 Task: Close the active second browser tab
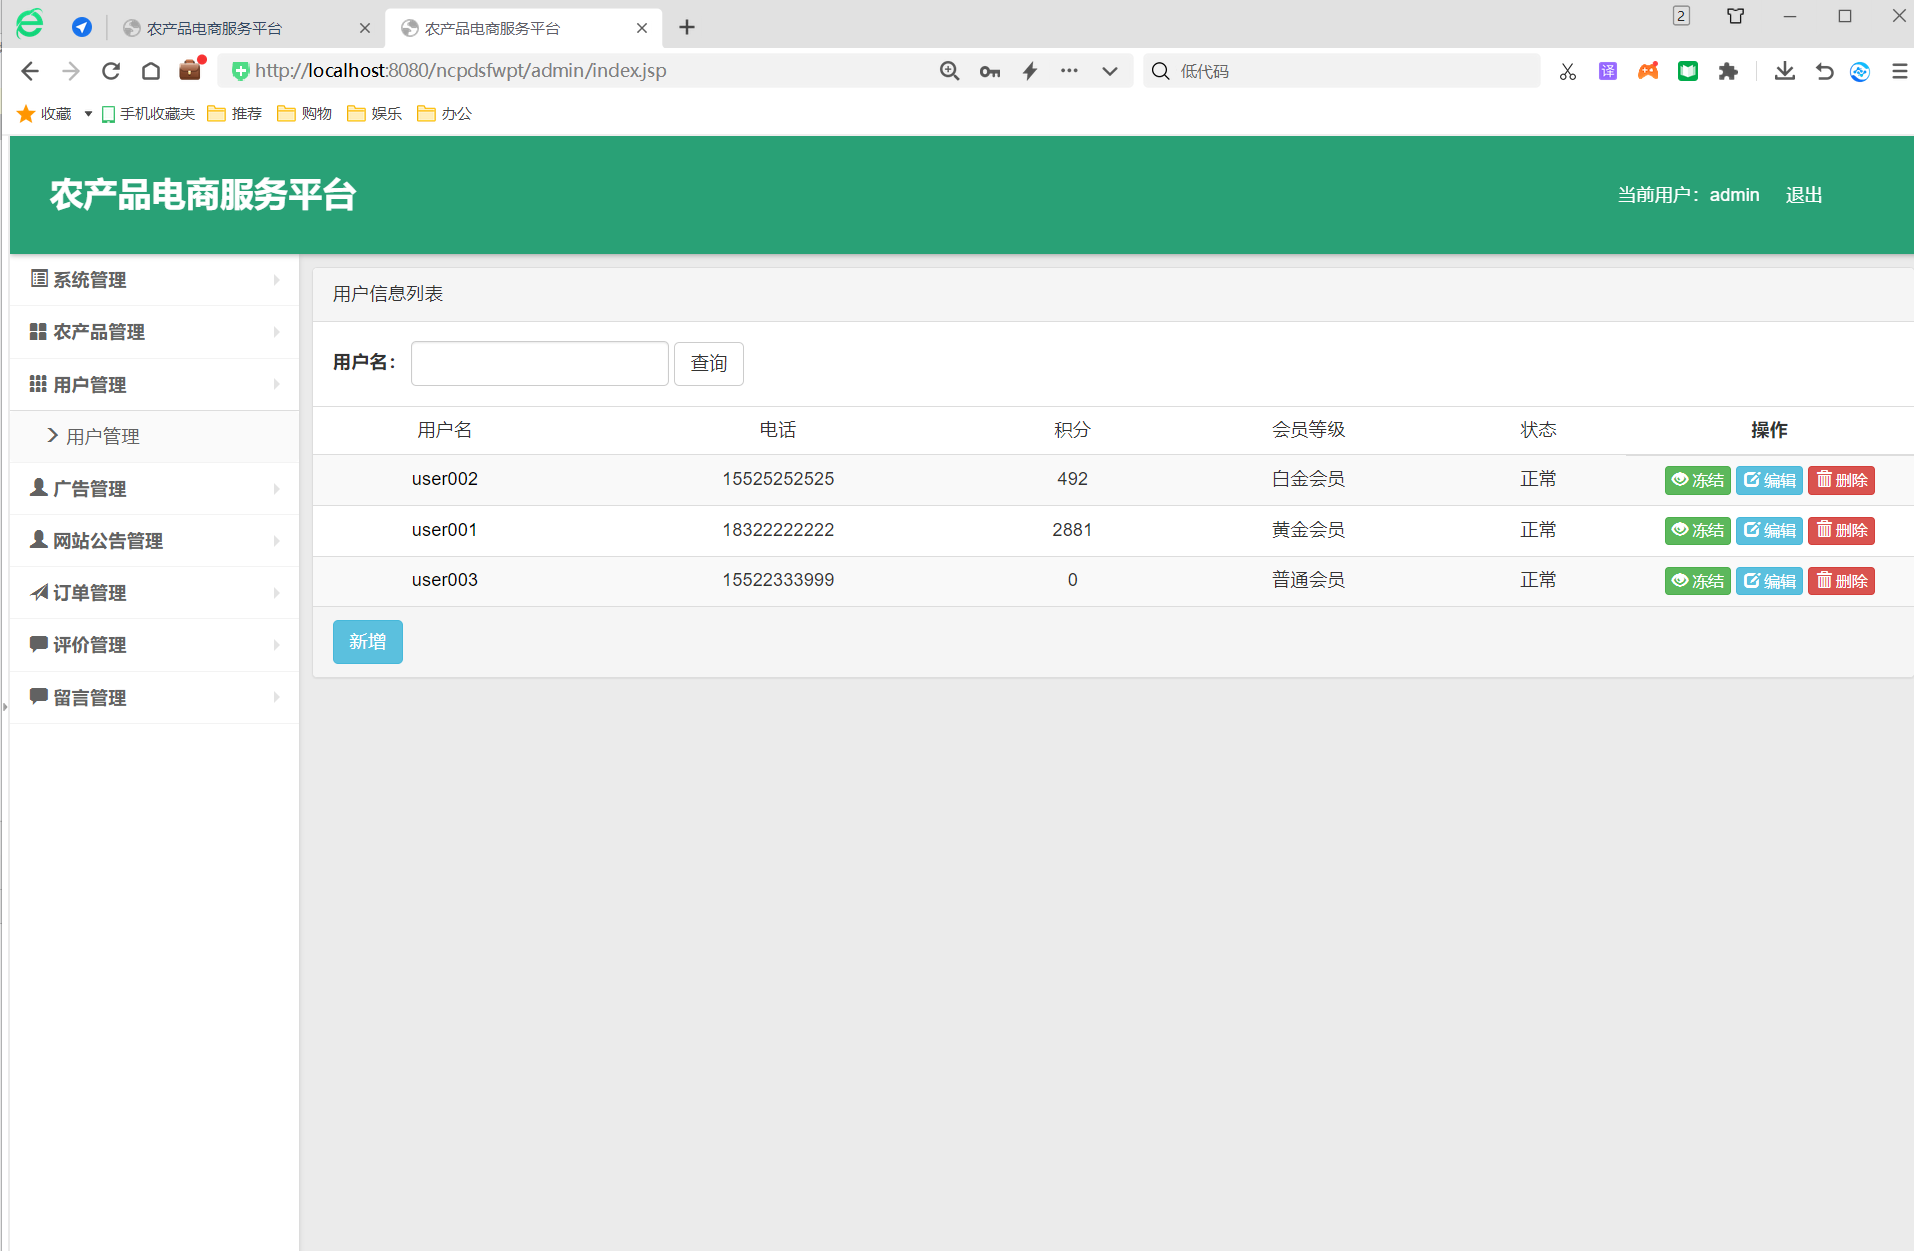click(x=642, y=28)
